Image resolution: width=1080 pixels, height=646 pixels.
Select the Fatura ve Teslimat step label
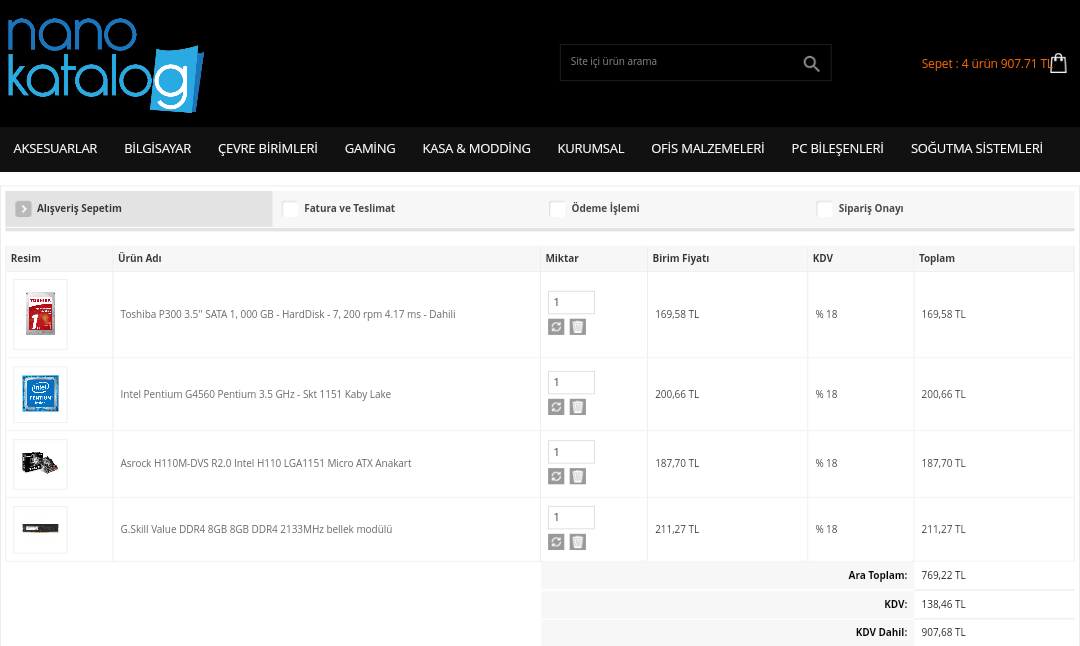(349, 208)
